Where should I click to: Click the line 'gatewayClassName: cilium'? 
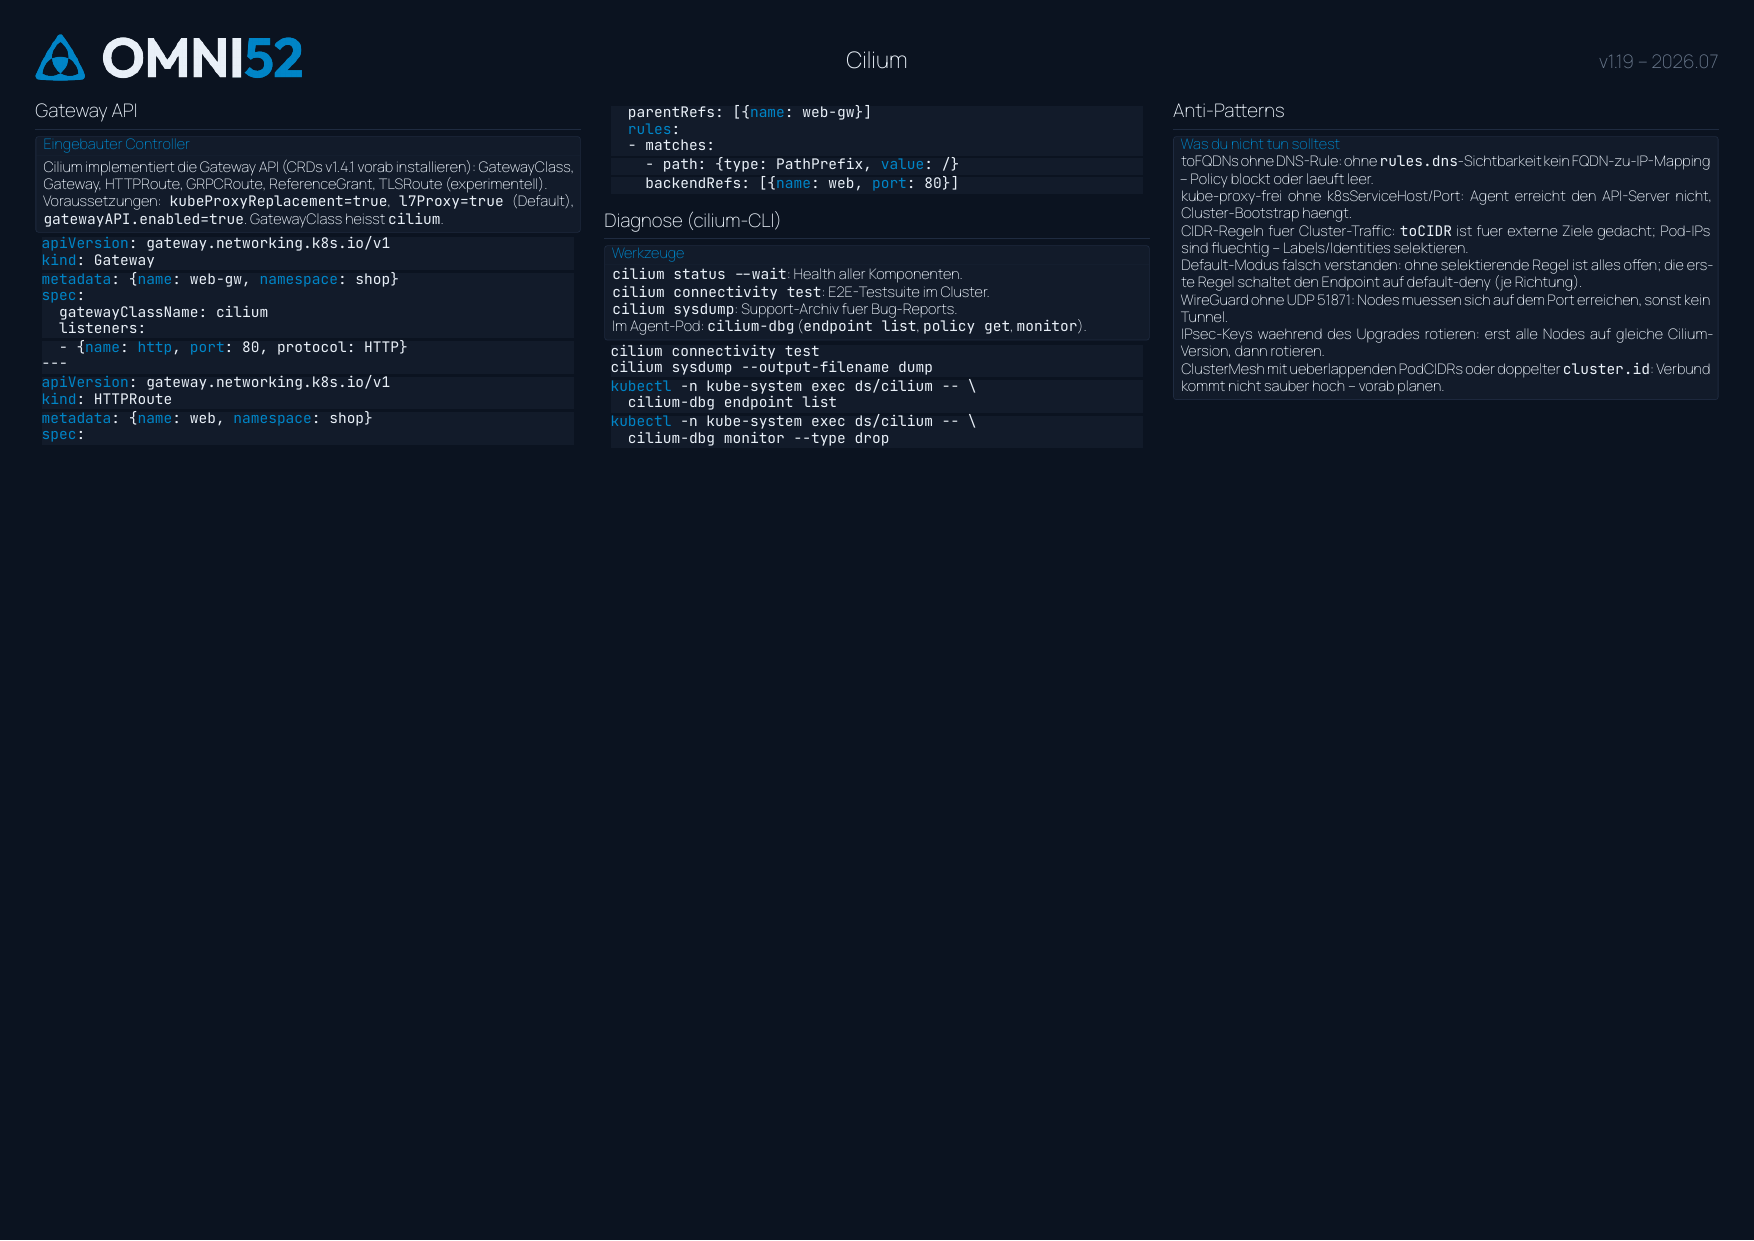(163, 312)
